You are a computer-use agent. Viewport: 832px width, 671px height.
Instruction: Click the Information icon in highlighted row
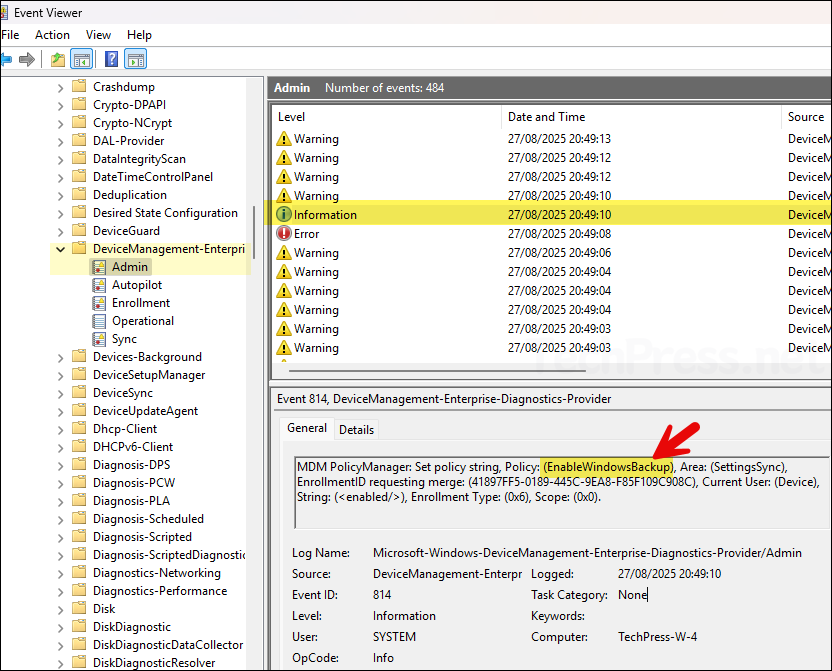[x=284, y=214]
